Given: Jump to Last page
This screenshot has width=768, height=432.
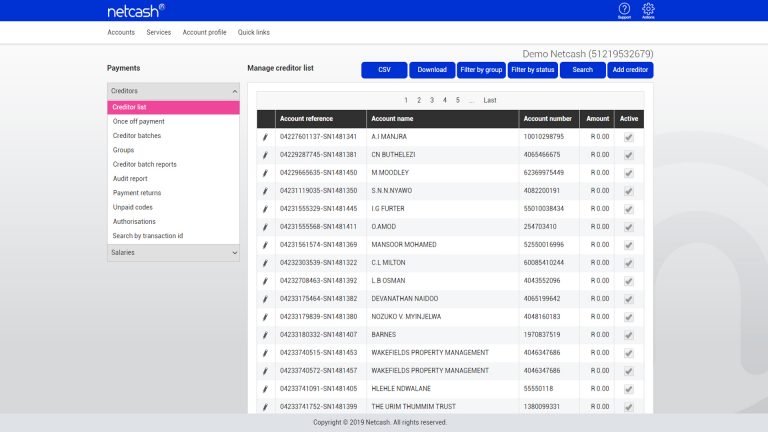Looking at the screenshot, I should pyautogui.click(x=490, y=100).
